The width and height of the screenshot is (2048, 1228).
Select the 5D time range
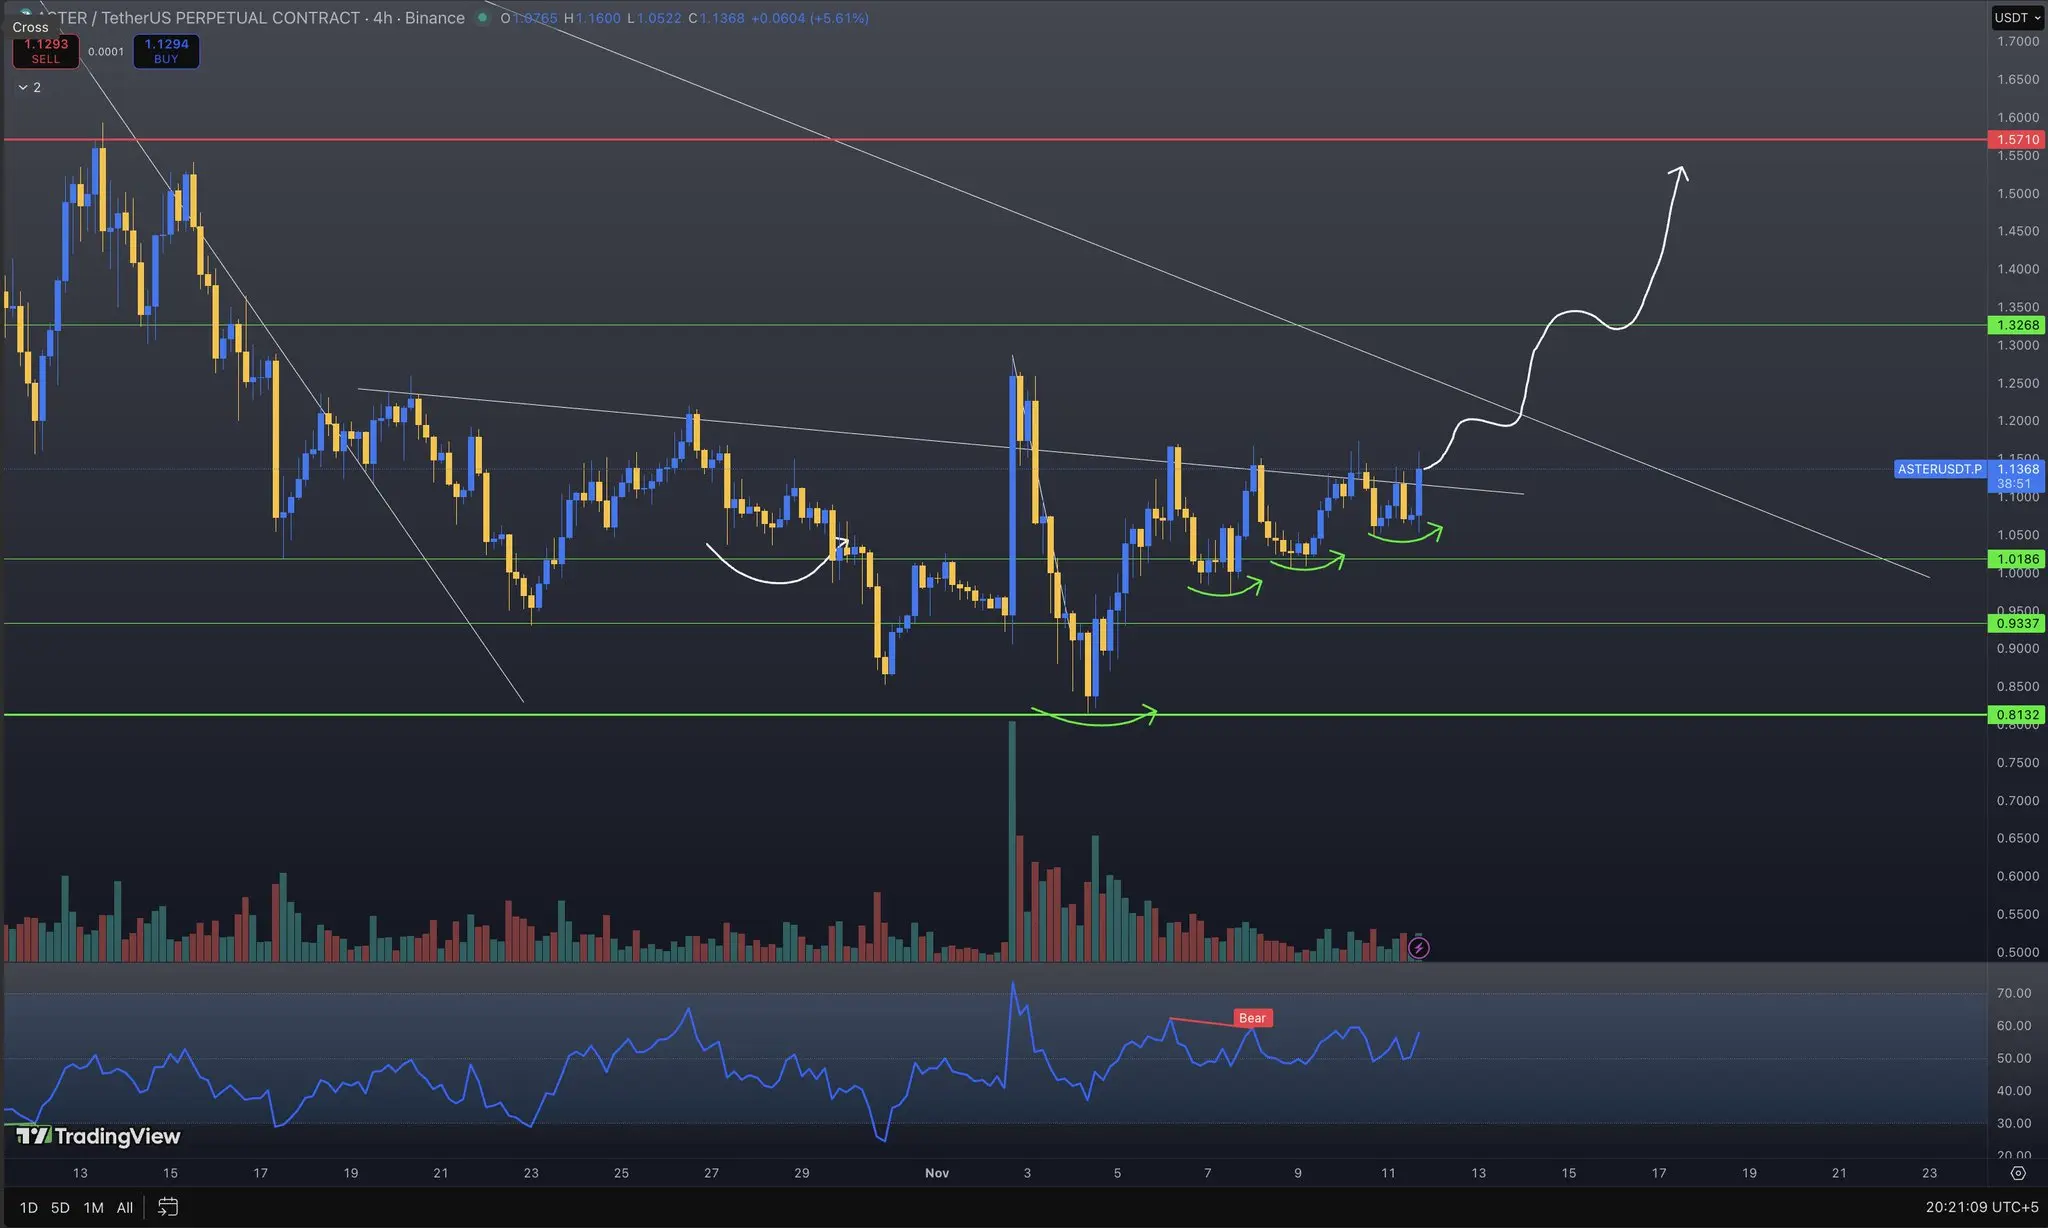click(x=60, y=1207)
